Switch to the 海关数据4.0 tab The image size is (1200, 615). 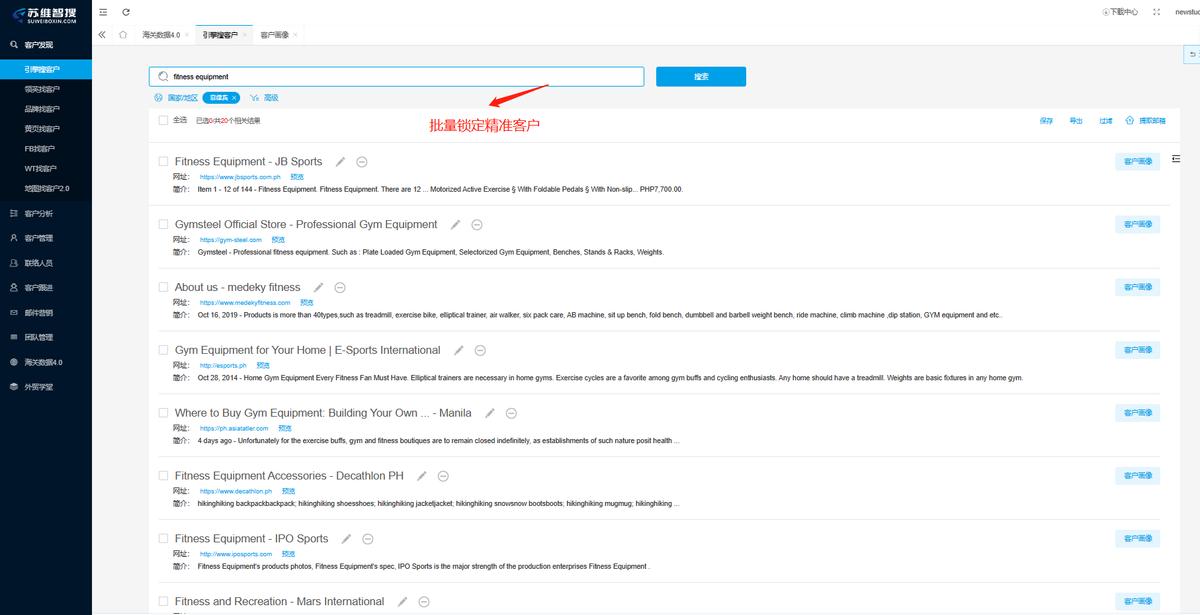tap(161, 35)
